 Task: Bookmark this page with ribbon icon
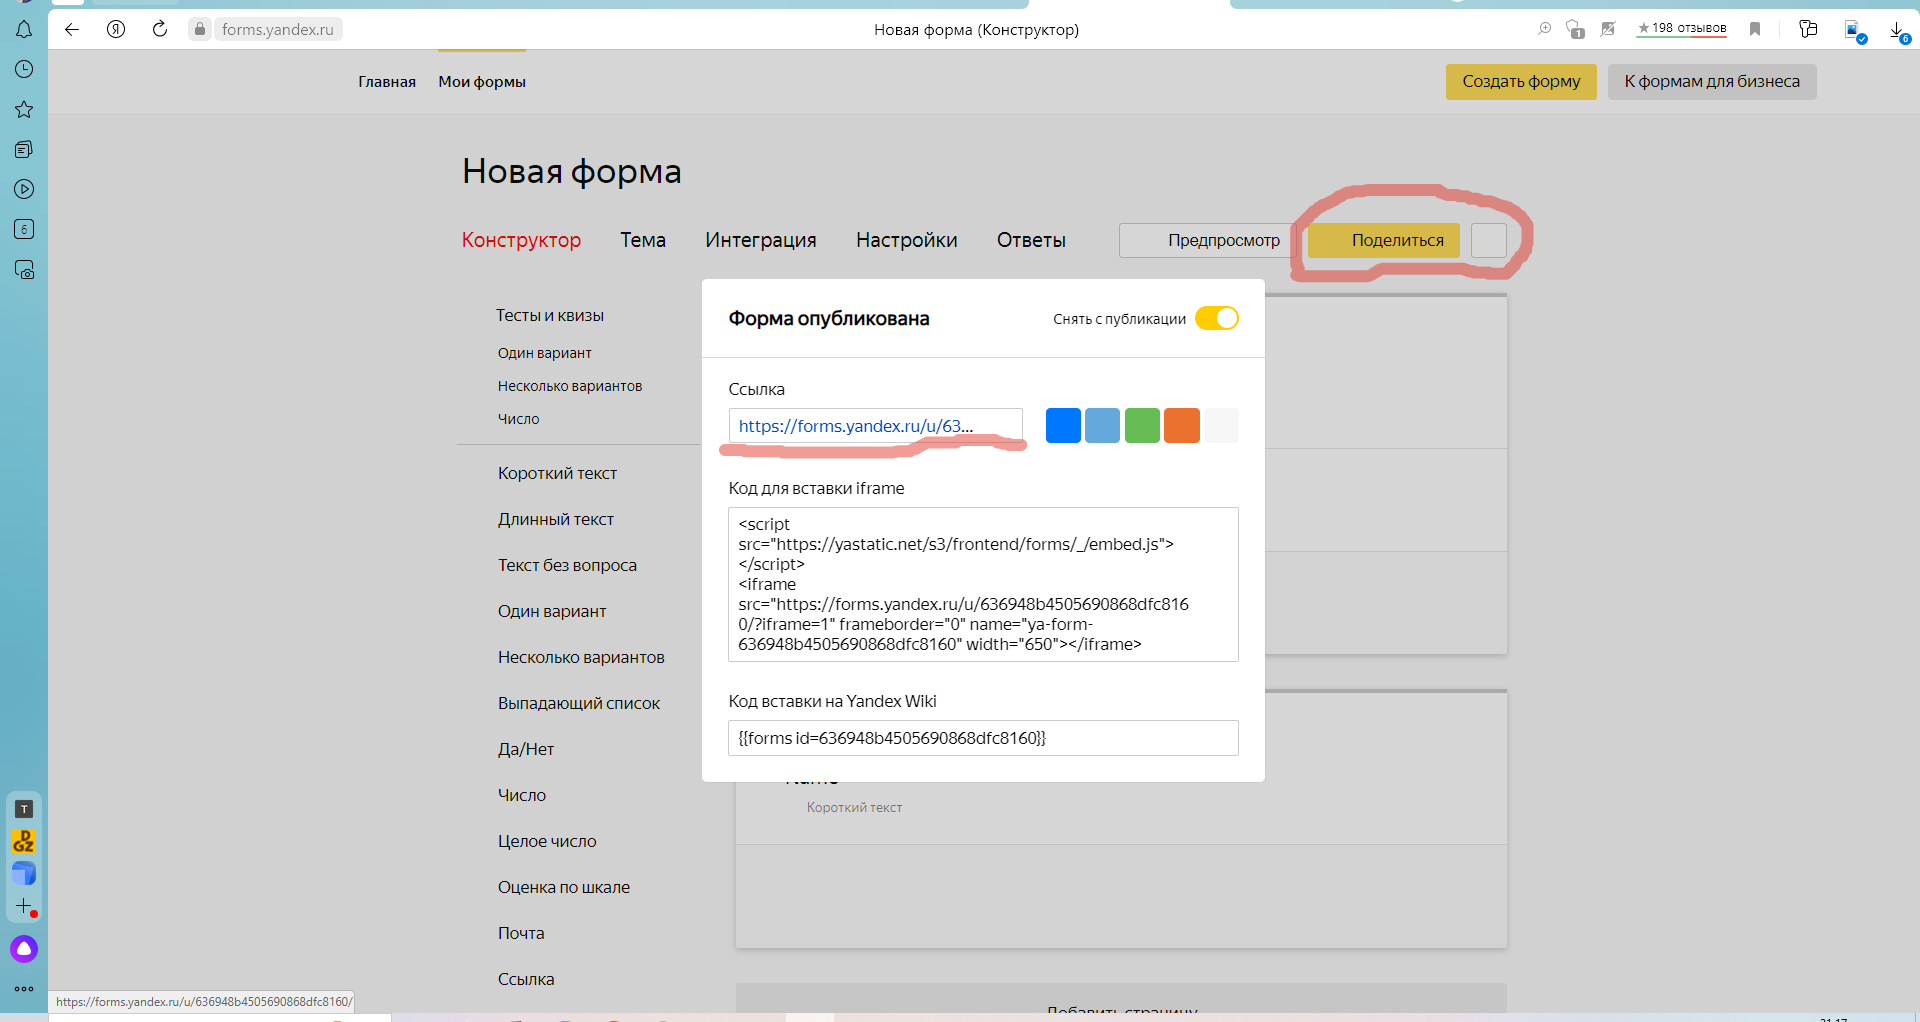[1755, 29]
